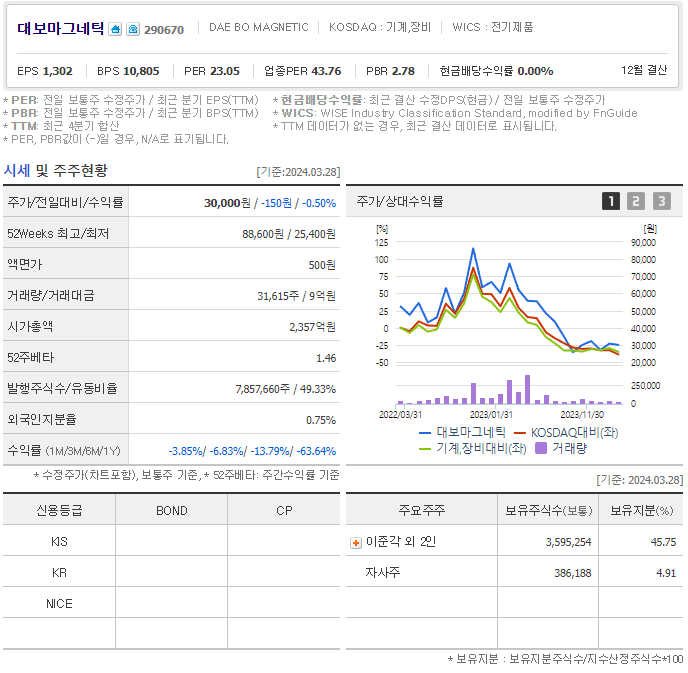
Task: Click the 대보마그네틱 company name
Action: 61,29
